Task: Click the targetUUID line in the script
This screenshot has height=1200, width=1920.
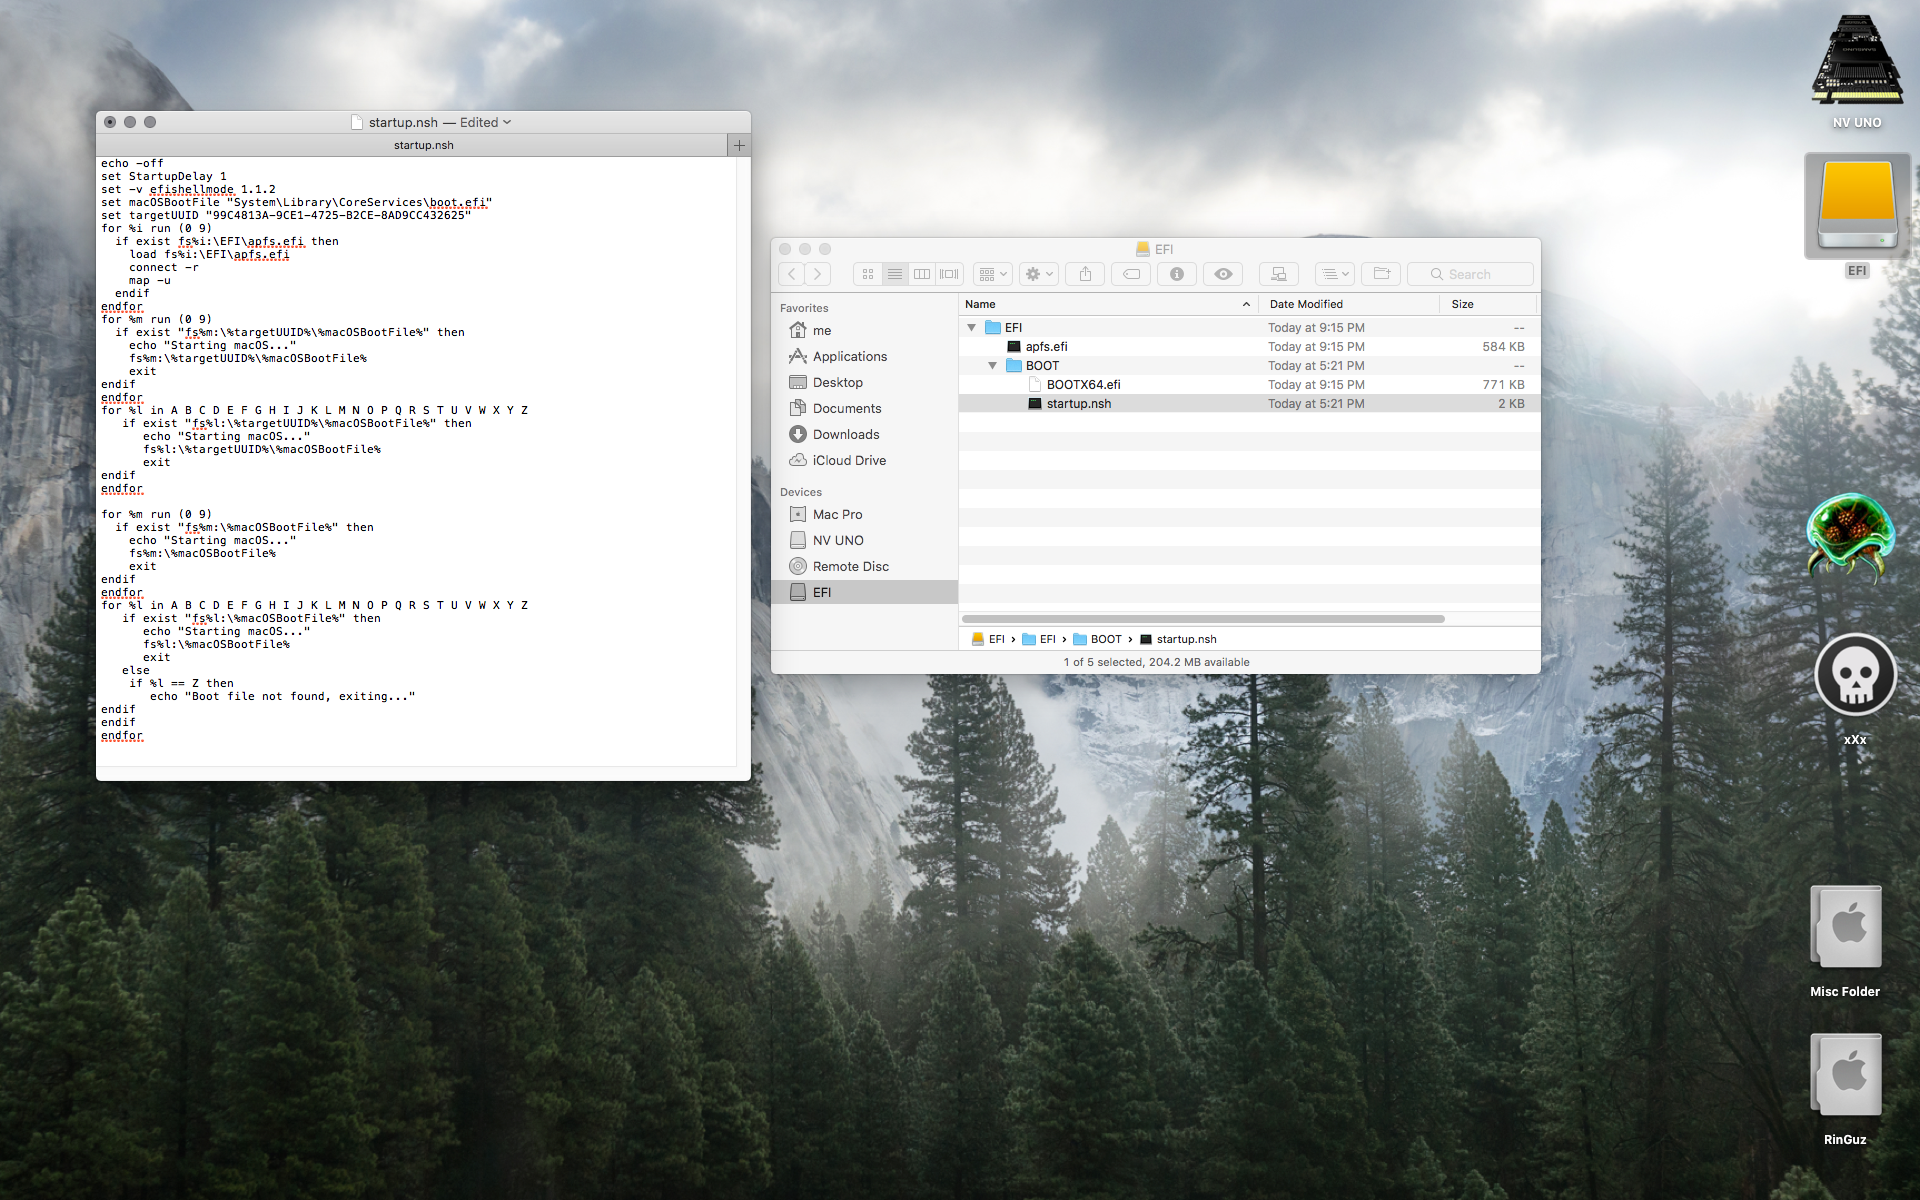Action: (286, 215)
